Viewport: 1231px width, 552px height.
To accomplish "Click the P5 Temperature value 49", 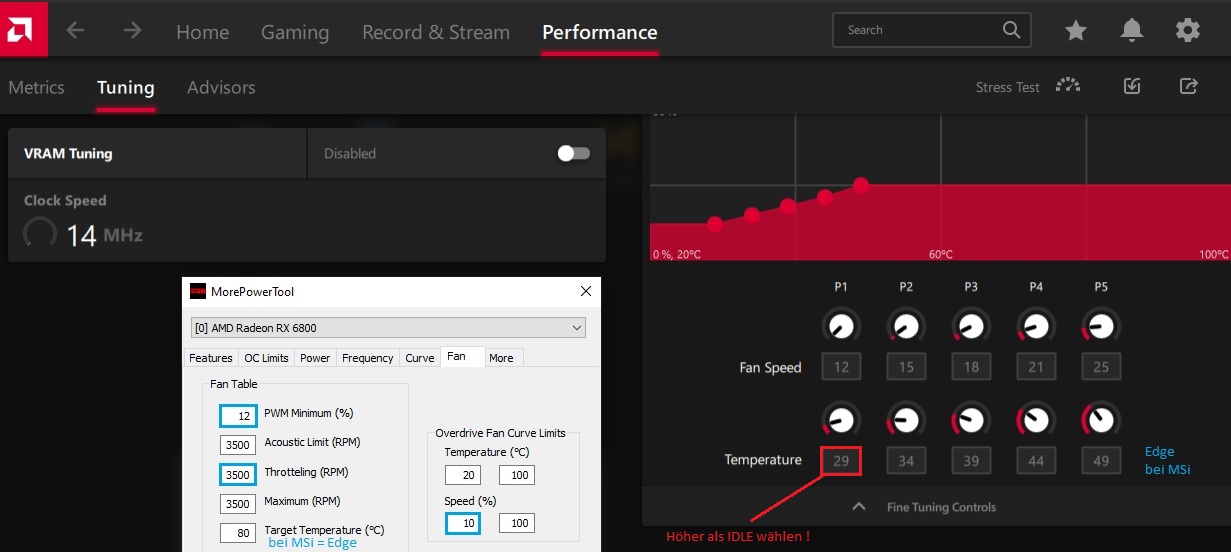I will tap(1101, 460).
